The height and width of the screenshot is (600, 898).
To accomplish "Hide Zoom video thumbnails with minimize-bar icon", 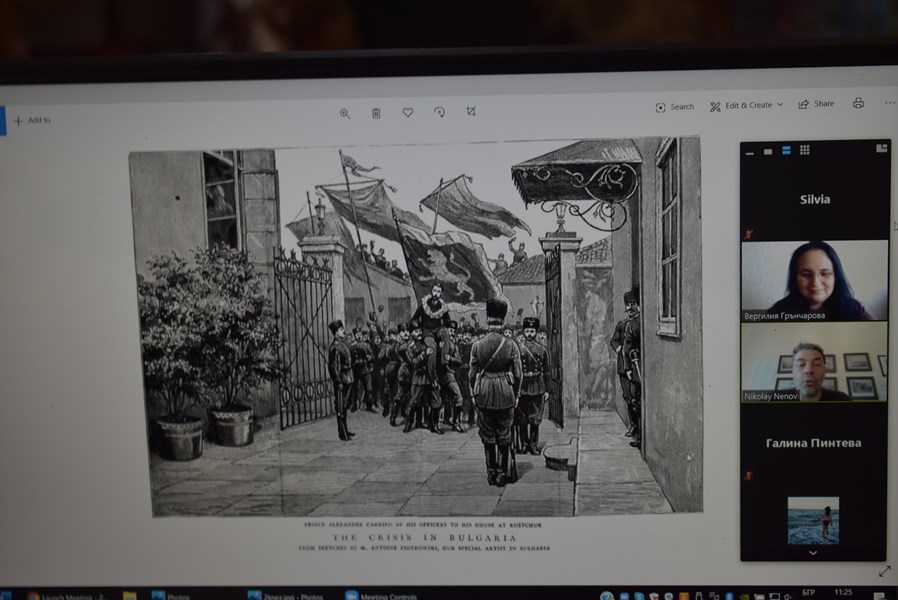I will point(749,151).
